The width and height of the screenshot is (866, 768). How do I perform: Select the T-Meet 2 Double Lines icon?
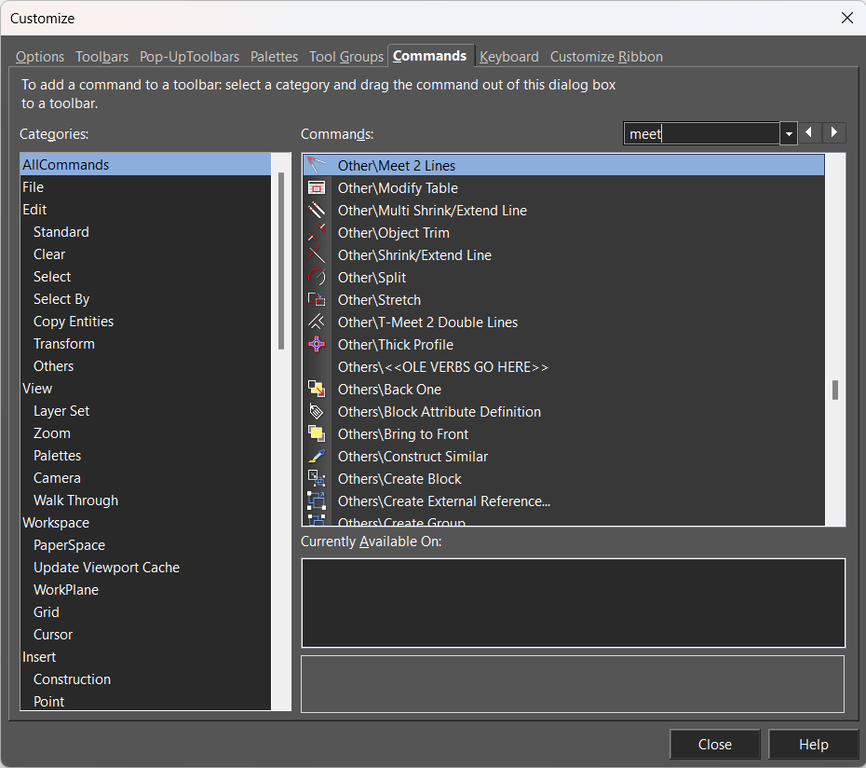(x=317, y=322)
